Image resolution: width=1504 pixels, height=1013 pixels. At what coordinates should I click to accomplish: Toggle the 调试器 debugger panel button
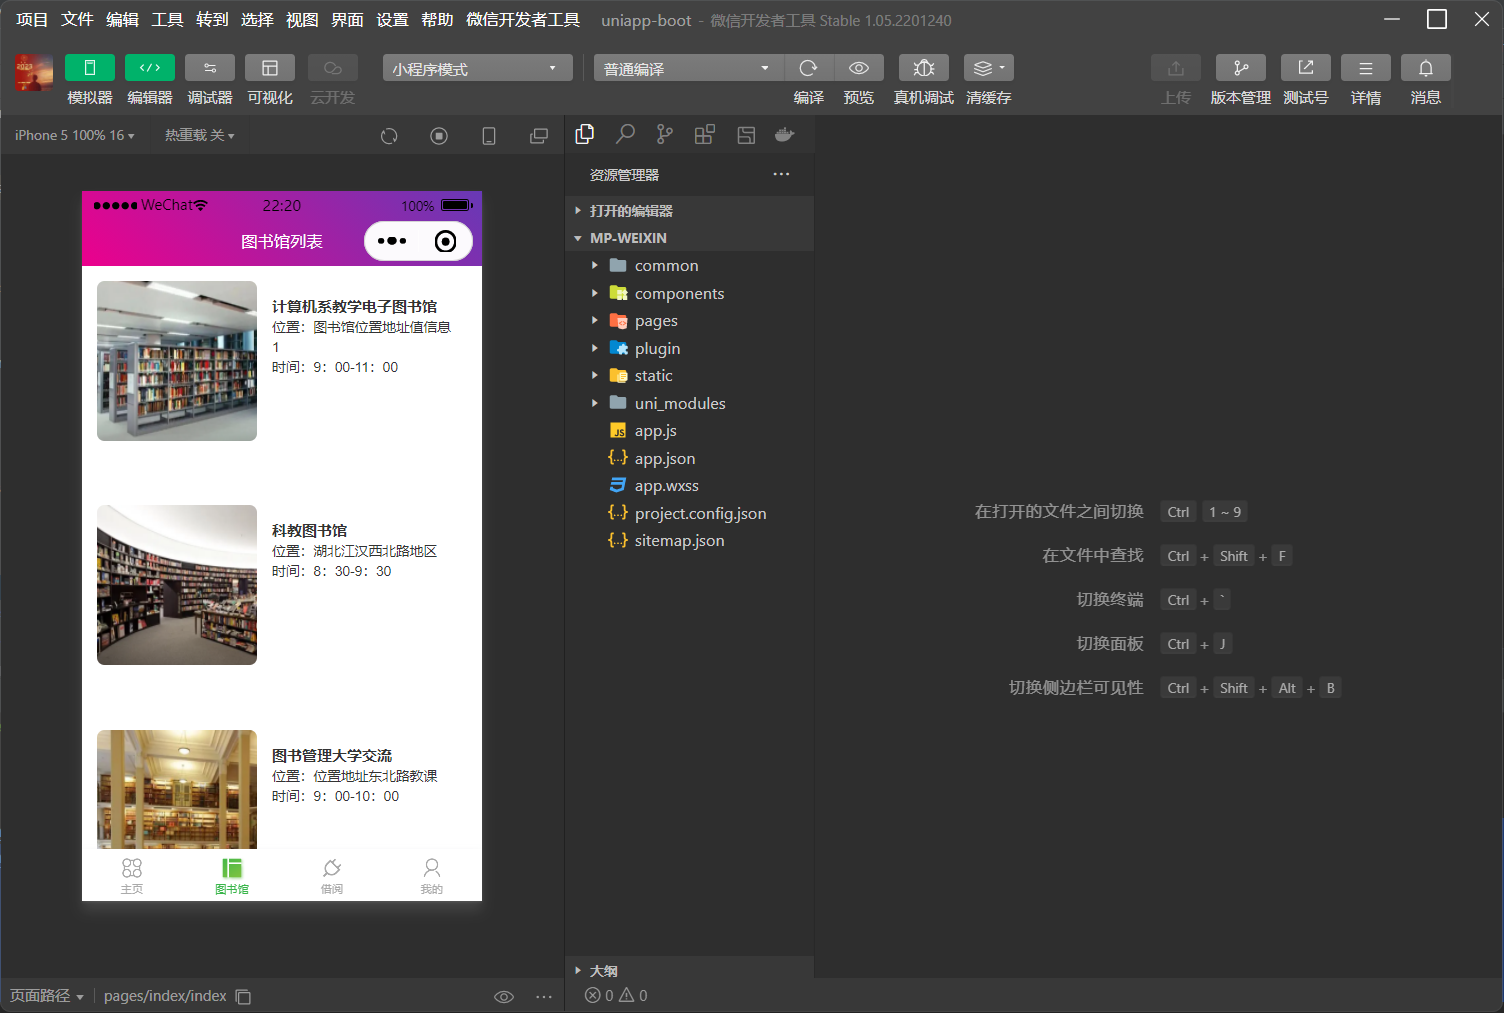(210, 68)
